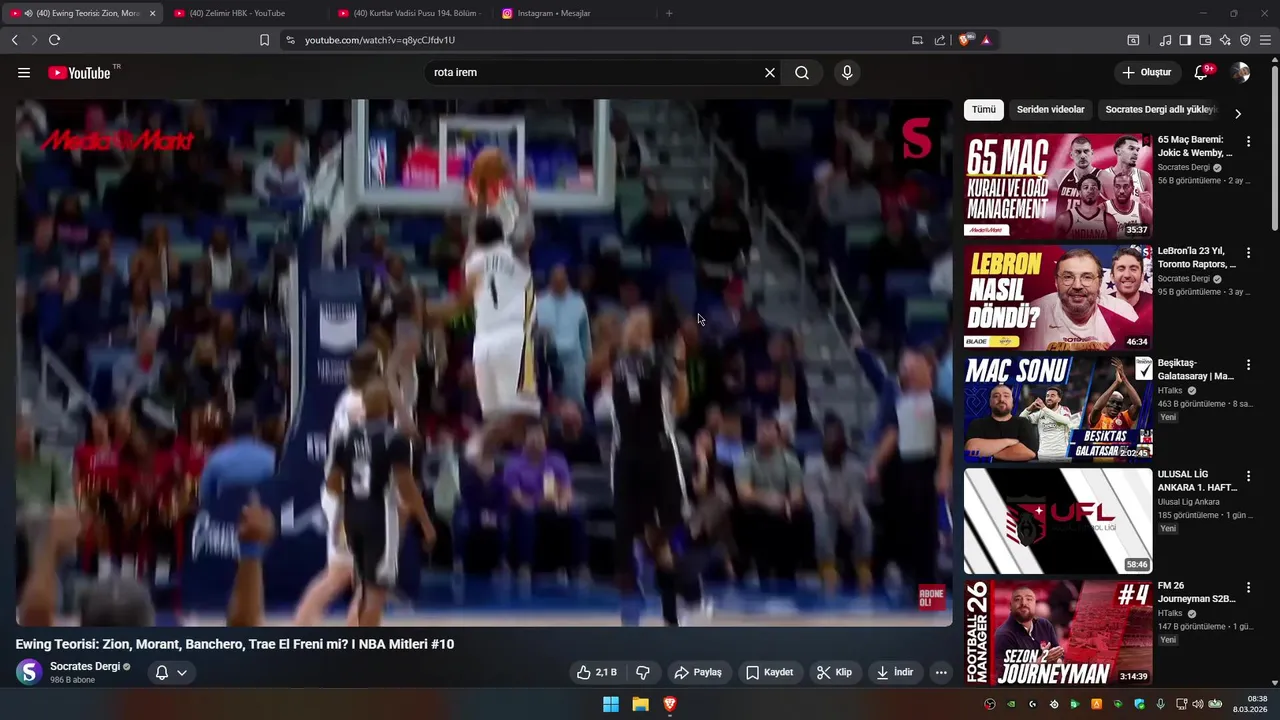Viewport: 1280px width, 720px height.
Task: Open the Brave playlist music note icon
Action: tap(1165, 40)
